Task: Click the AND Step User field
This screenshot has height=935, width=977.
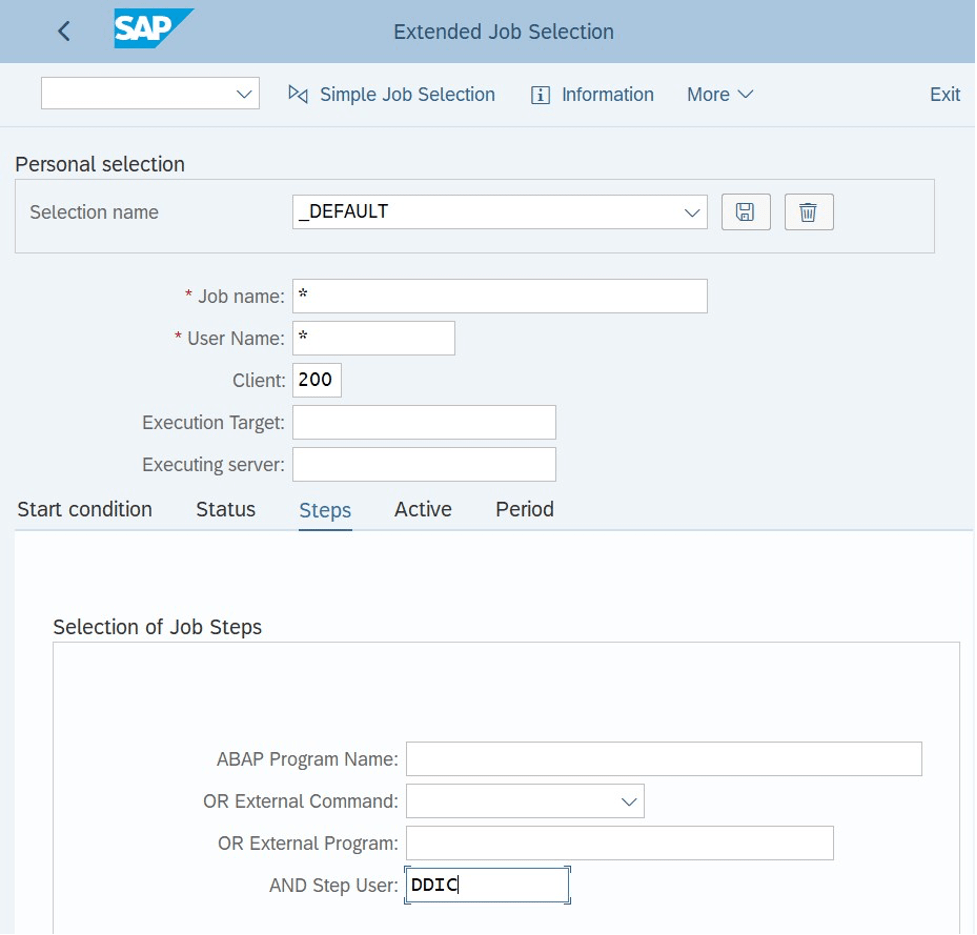Action: (x=487, y=884)
